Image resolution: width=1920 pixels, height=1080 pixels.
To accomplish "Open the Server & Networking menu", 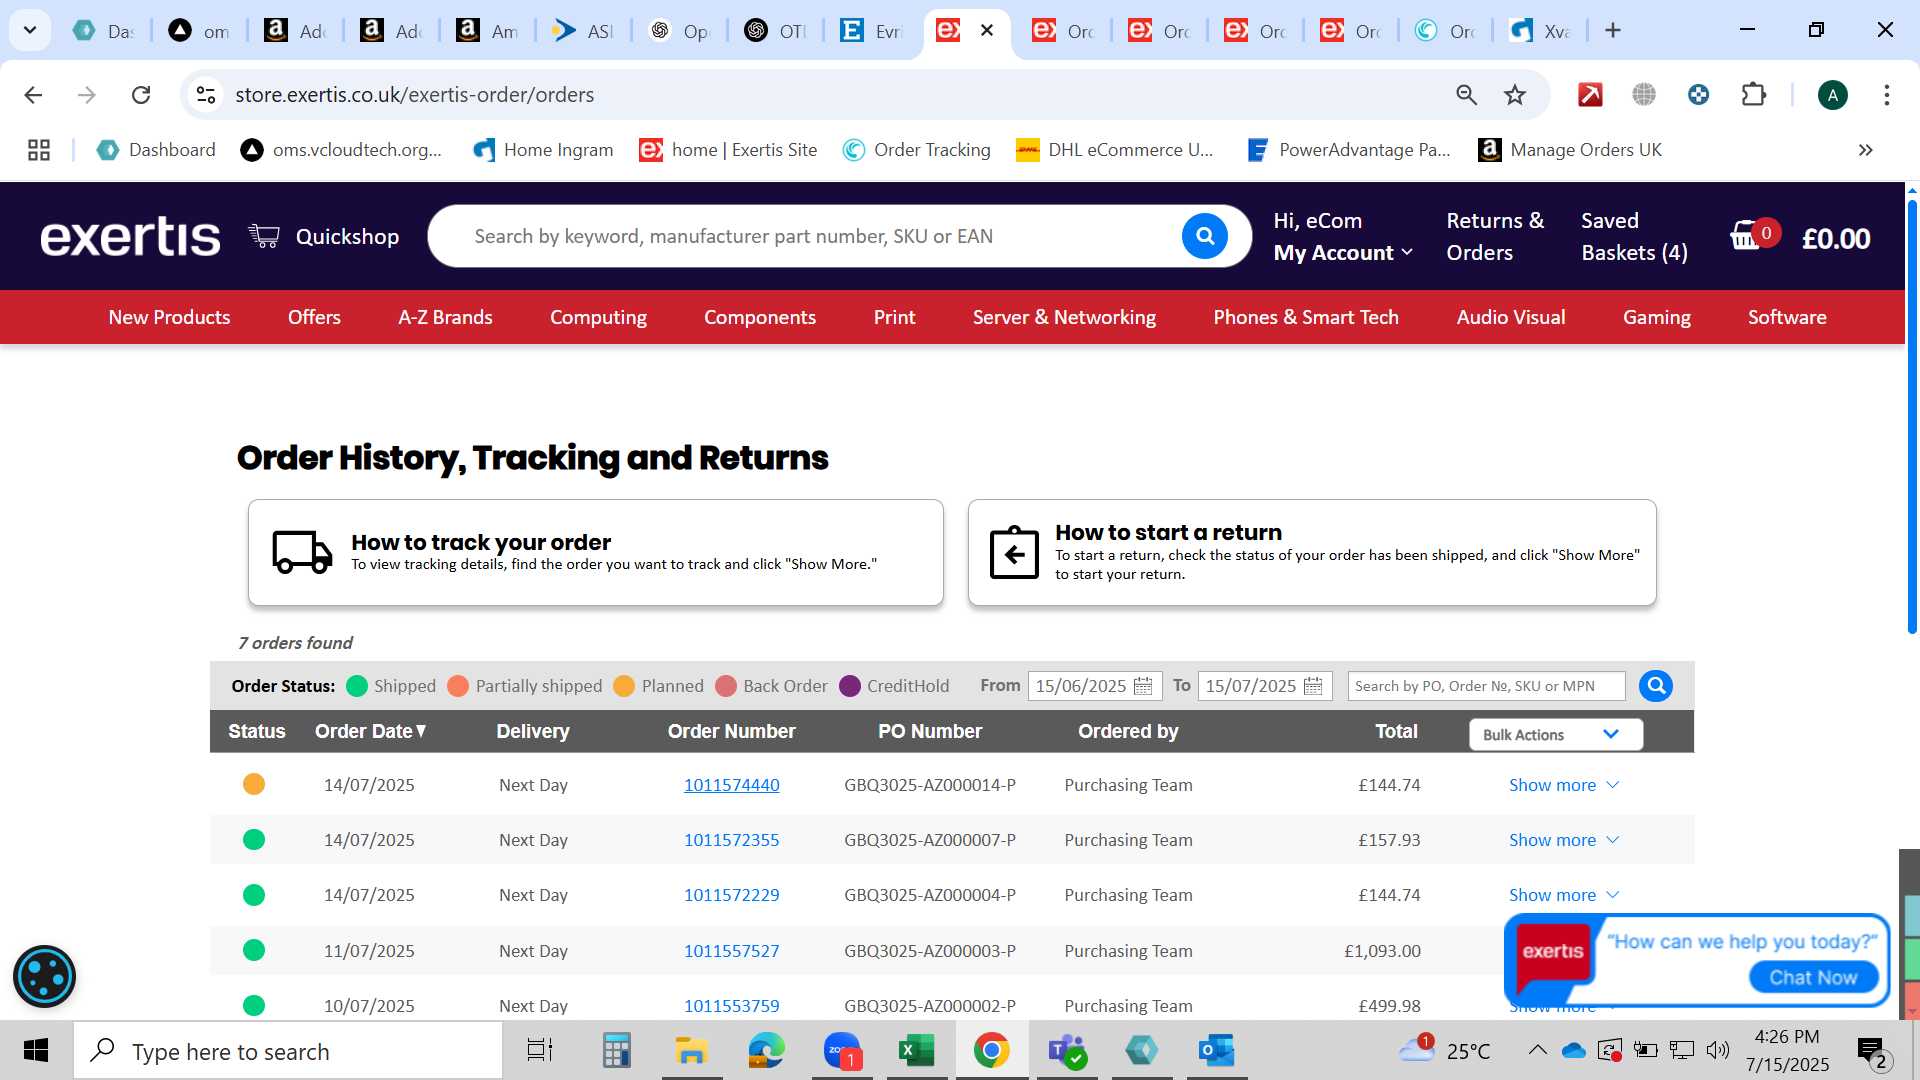I will pyautogui.click(x=1064, y=317).
